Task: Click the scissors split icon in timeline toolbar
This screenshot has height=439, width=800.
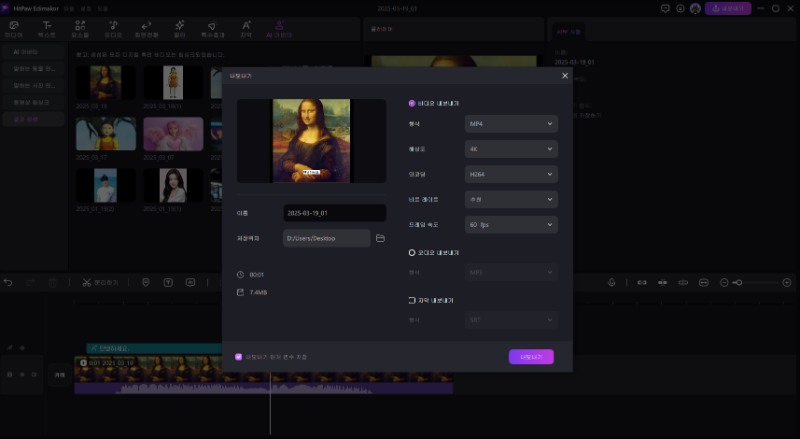Action: [87, 283]
